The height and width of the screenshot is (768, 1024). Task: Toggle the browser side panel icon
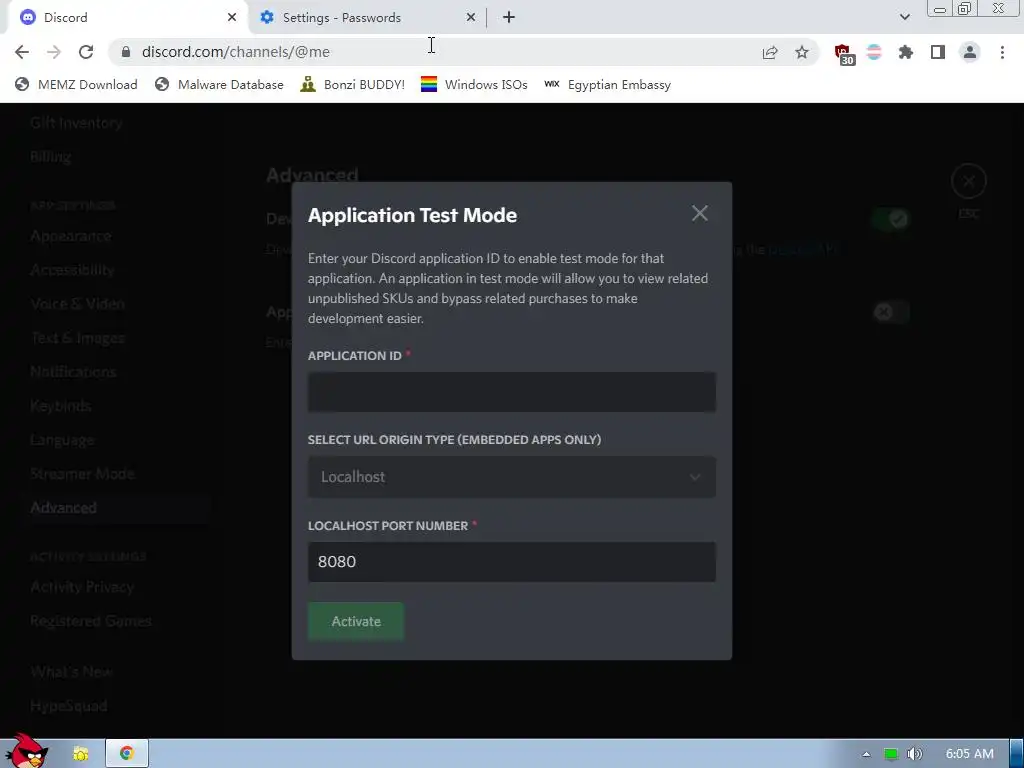[938, 52]
